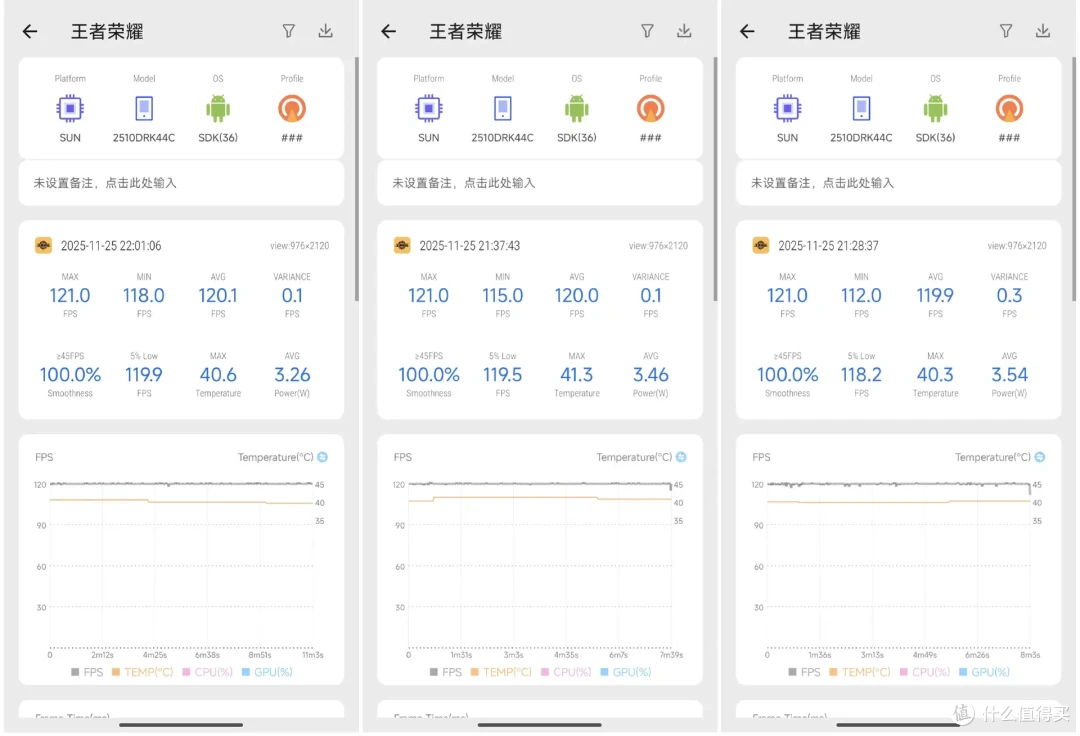Select the 119.5 5% Low FPS value
The width and height of the screenshot is (1080, 736).
coord(503,375)
